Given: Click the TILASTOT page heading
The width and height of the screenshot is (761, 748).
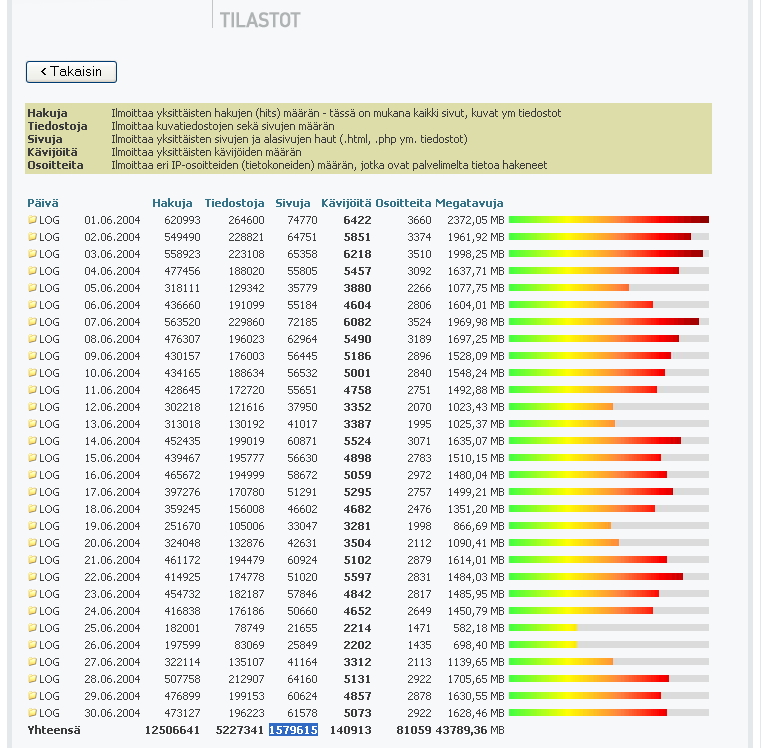Looking at the screenshot, I should 260,20.
